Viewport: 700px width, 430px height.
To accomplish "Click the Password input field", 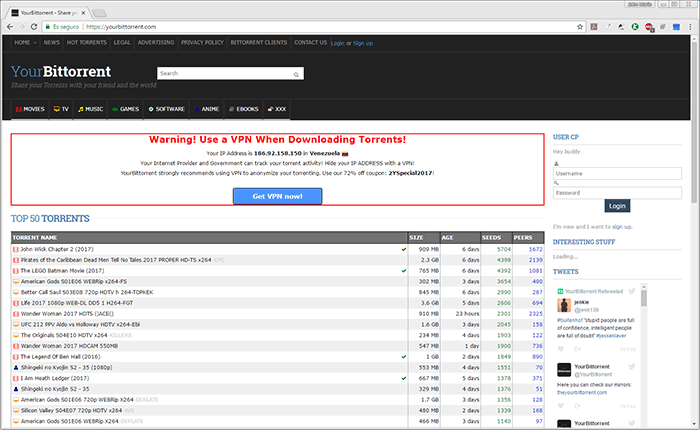I will (617, 193).
